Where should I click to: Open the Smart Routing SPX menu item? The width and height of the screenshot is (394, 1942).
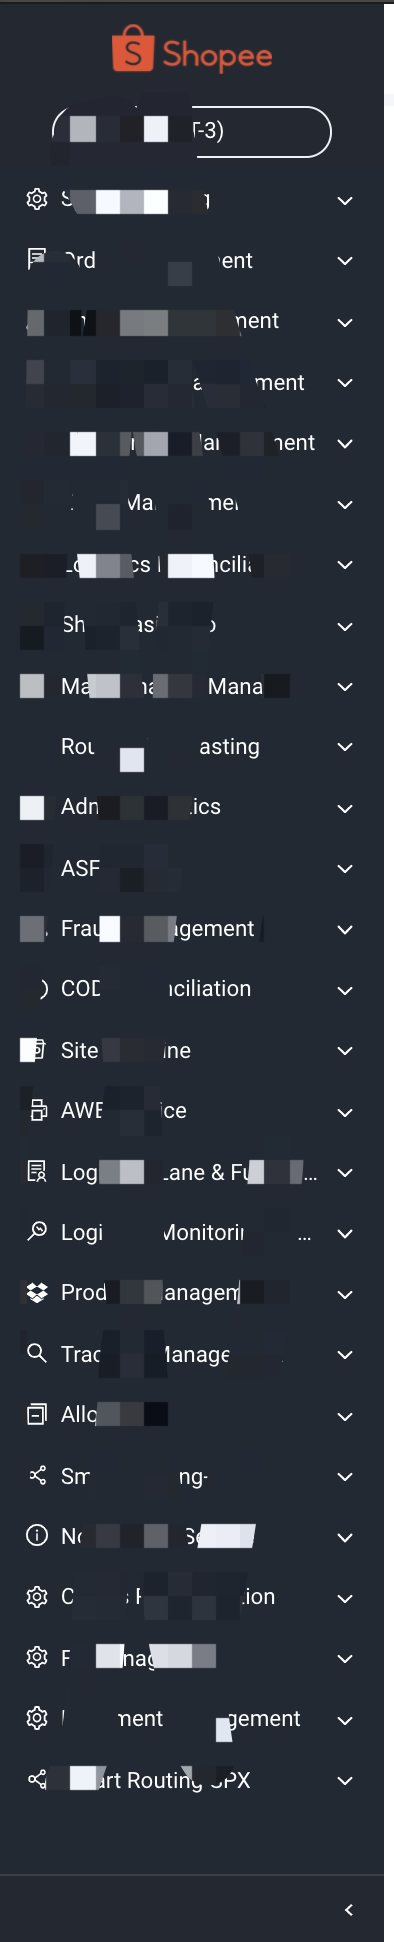pyautogui.click(x=192, y=1780)
